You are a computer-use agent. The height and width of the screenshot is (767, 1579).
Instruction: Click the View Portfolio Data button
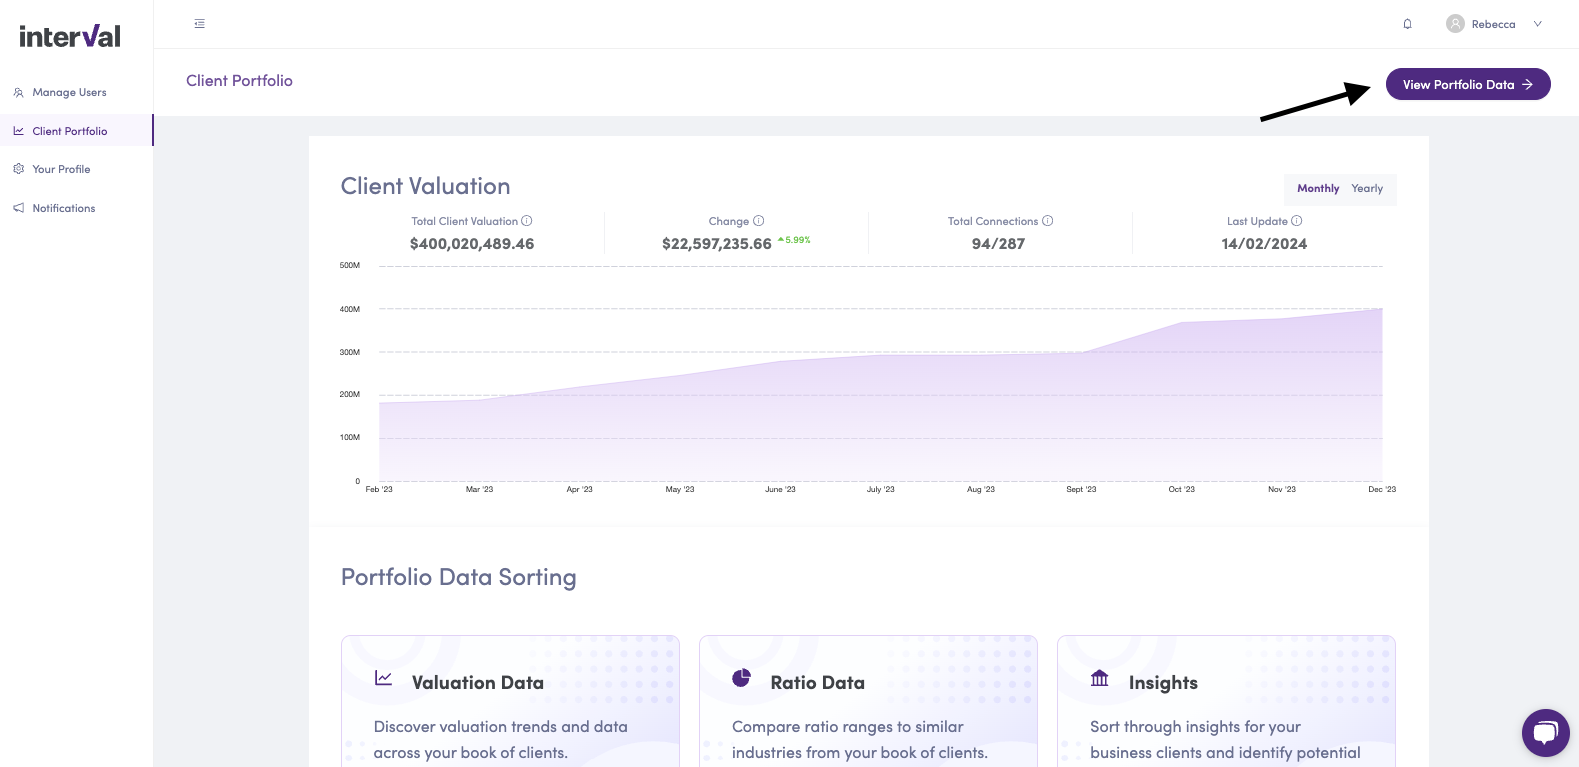pyautogui.click(x=1468, y=84)
